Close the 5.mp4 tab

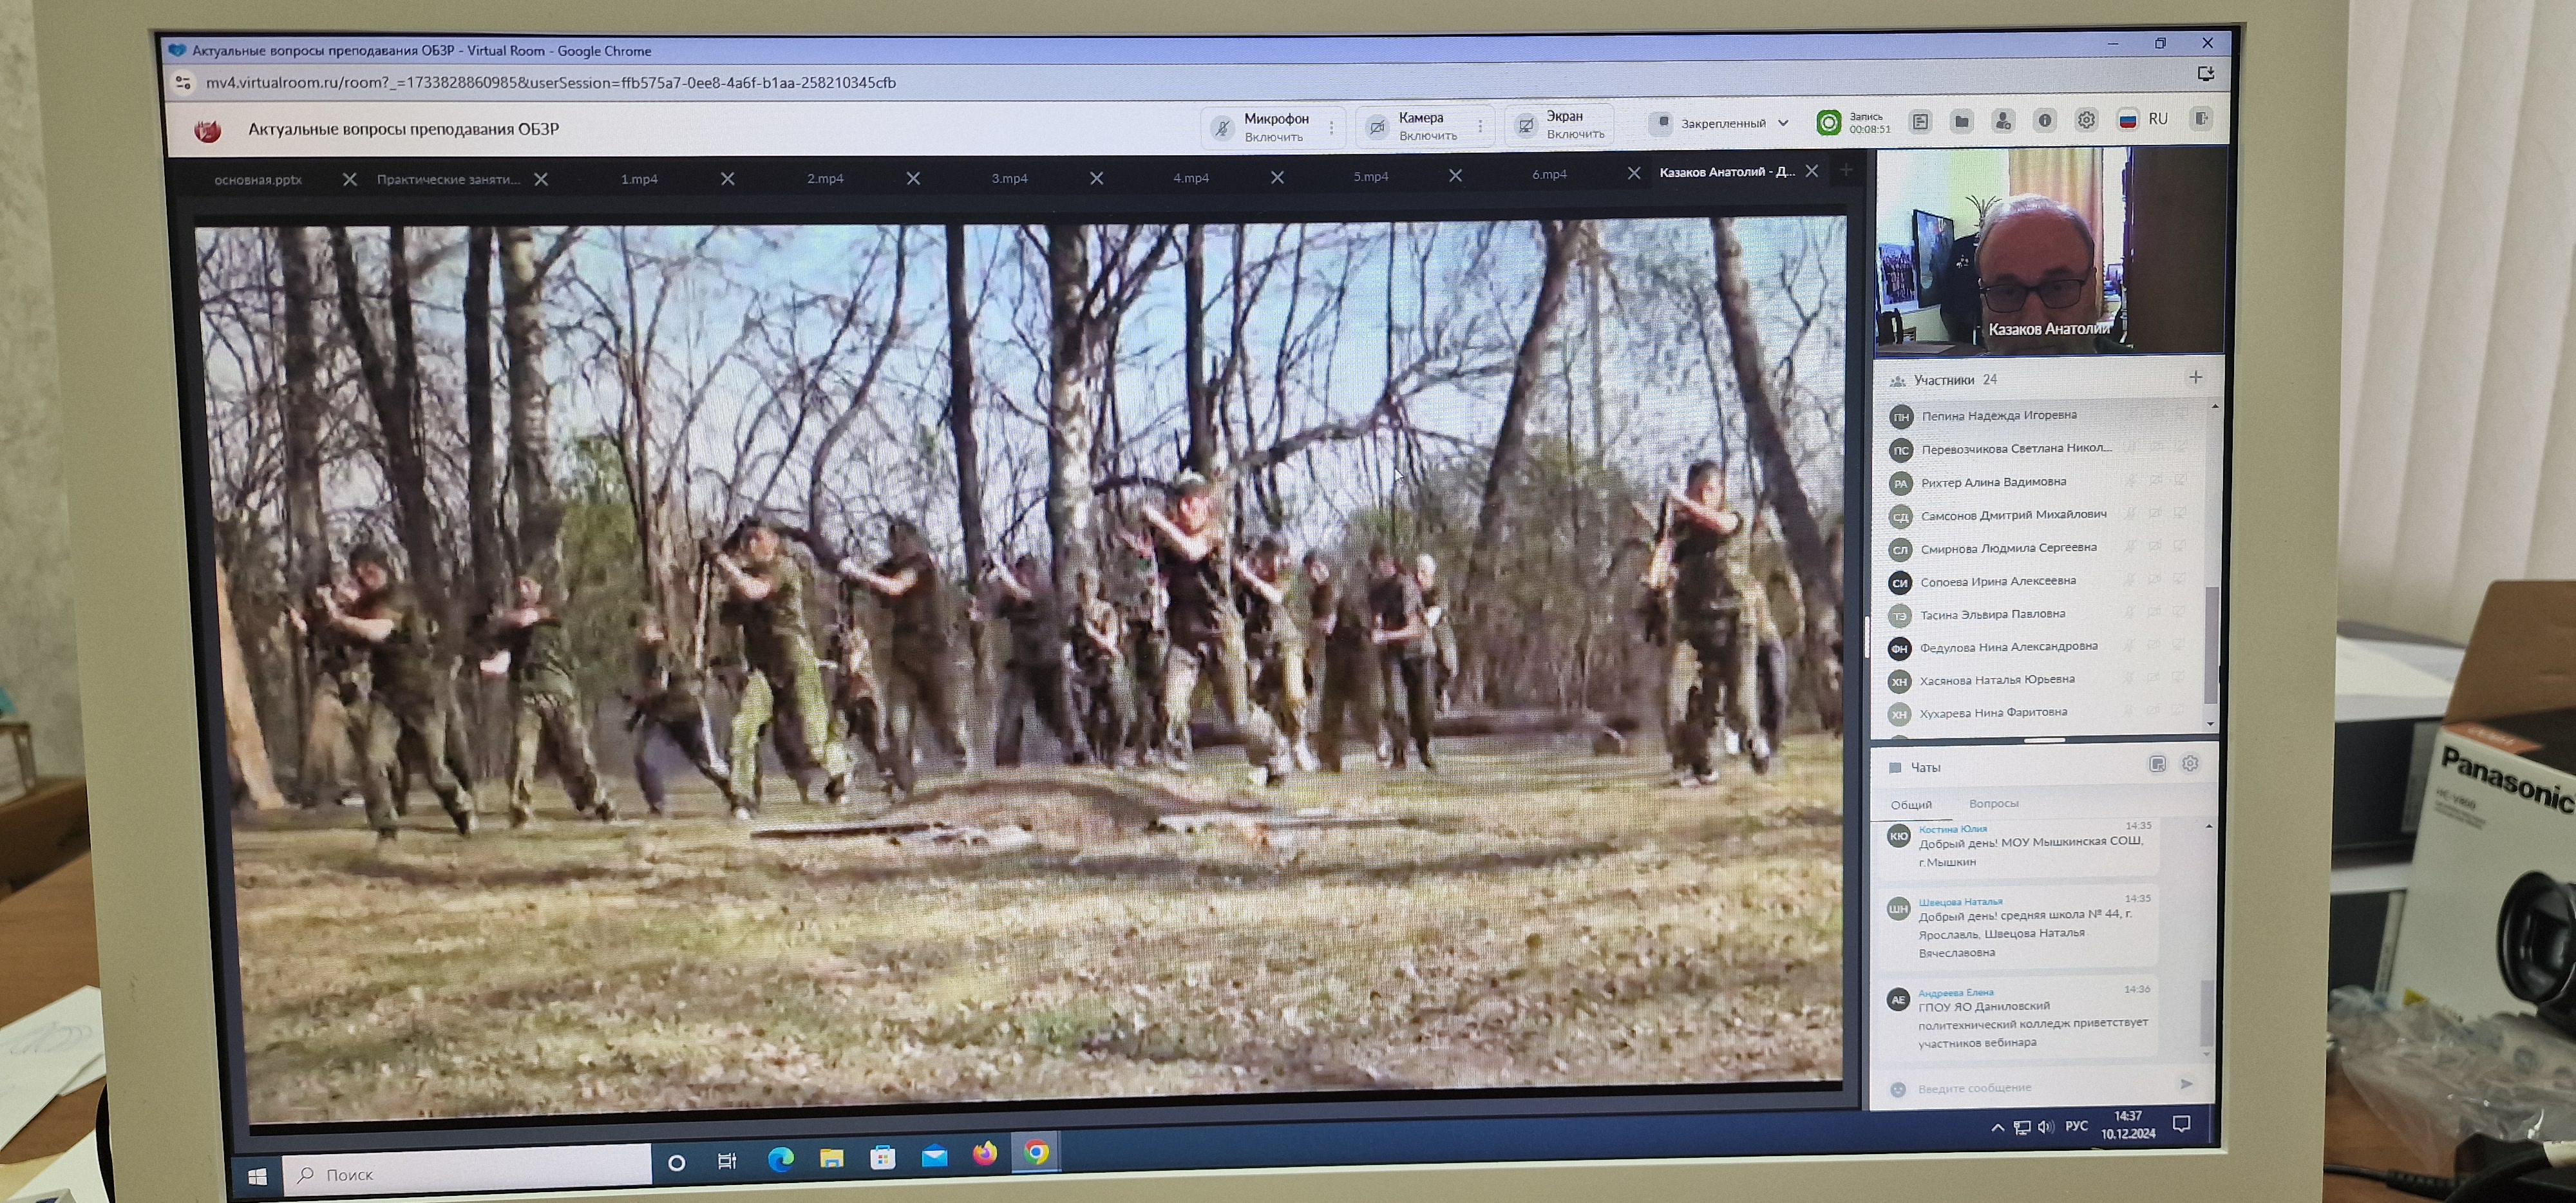pyautogui.click(x=1455, y=175)
